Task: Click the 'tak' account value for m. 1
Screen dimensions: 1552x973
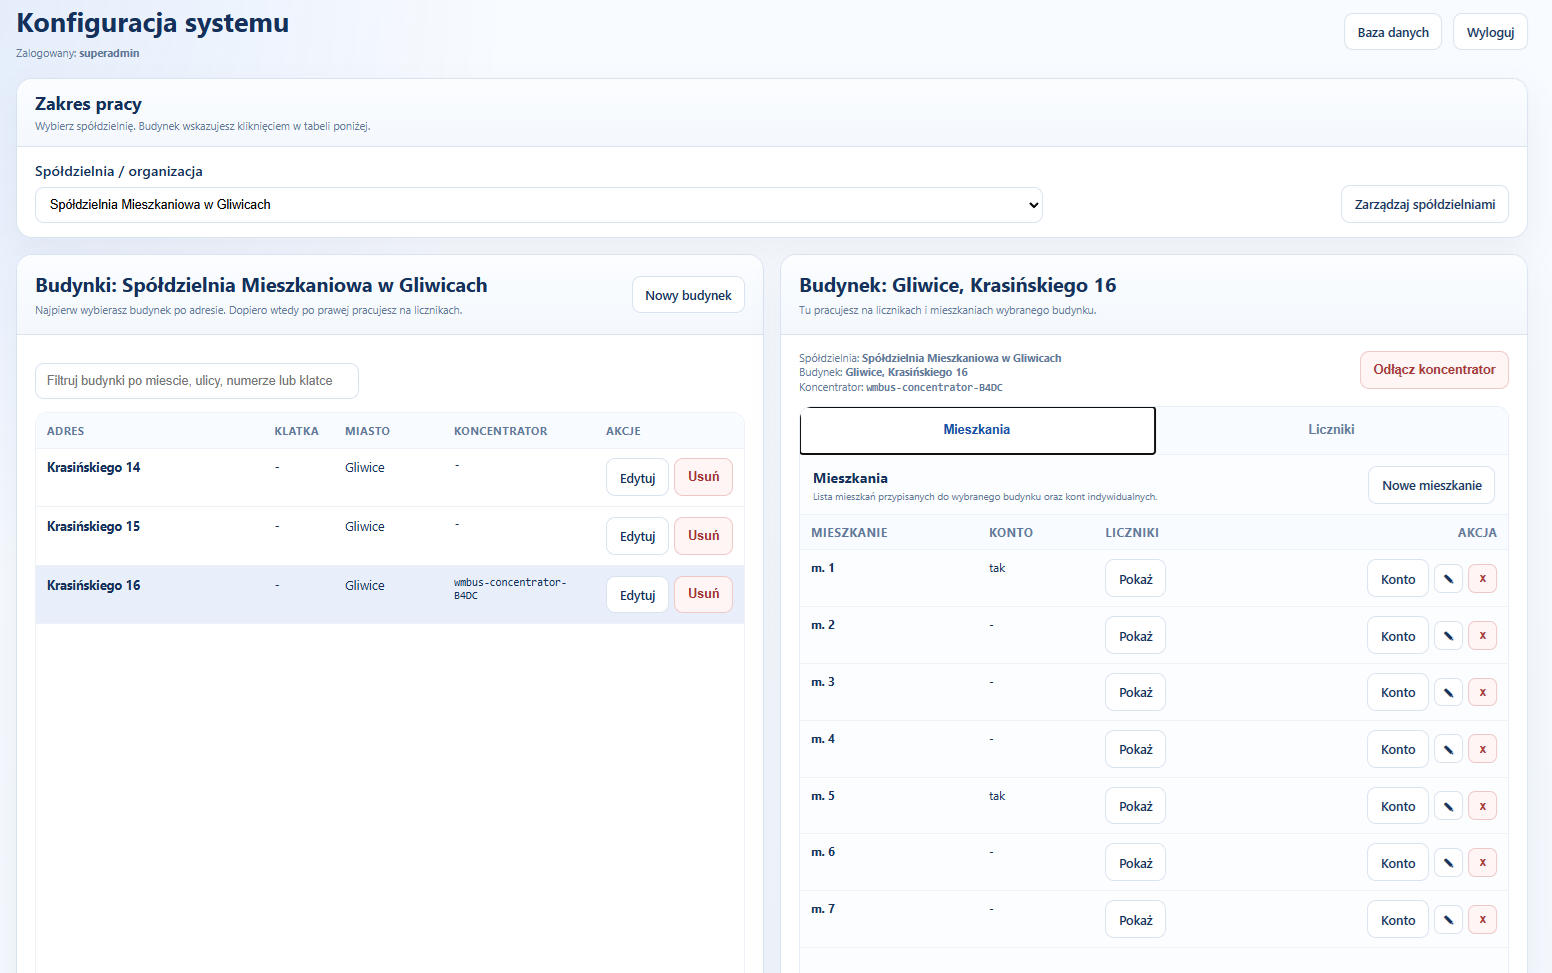Action: click(x=997, y=568)
